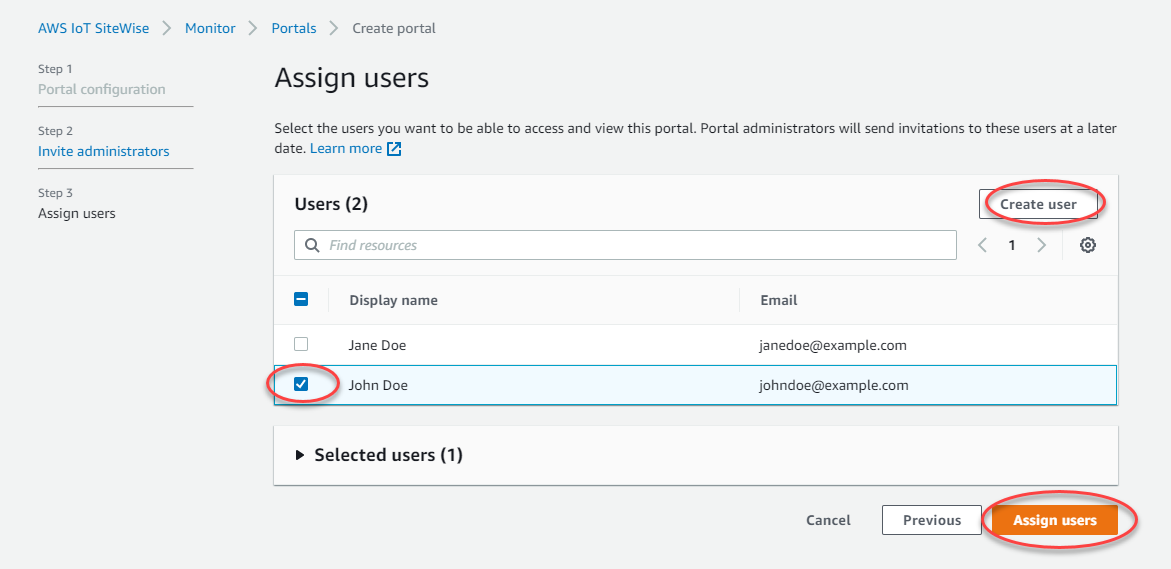Open the Learn more link
1171x569 pixels.
tap(345, 149)
